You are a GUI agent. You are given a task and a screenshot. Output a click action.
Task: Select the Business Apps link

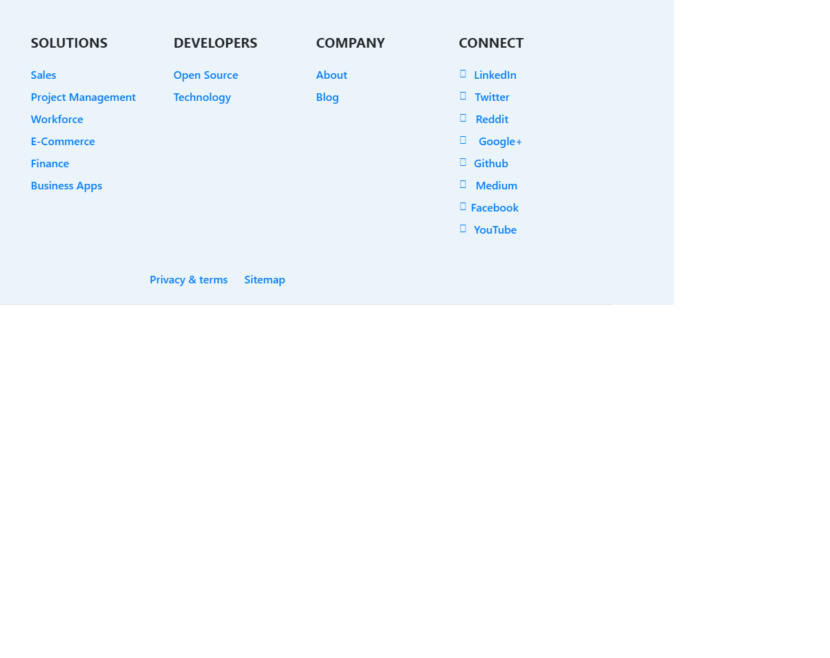click(x=66, y=185)
